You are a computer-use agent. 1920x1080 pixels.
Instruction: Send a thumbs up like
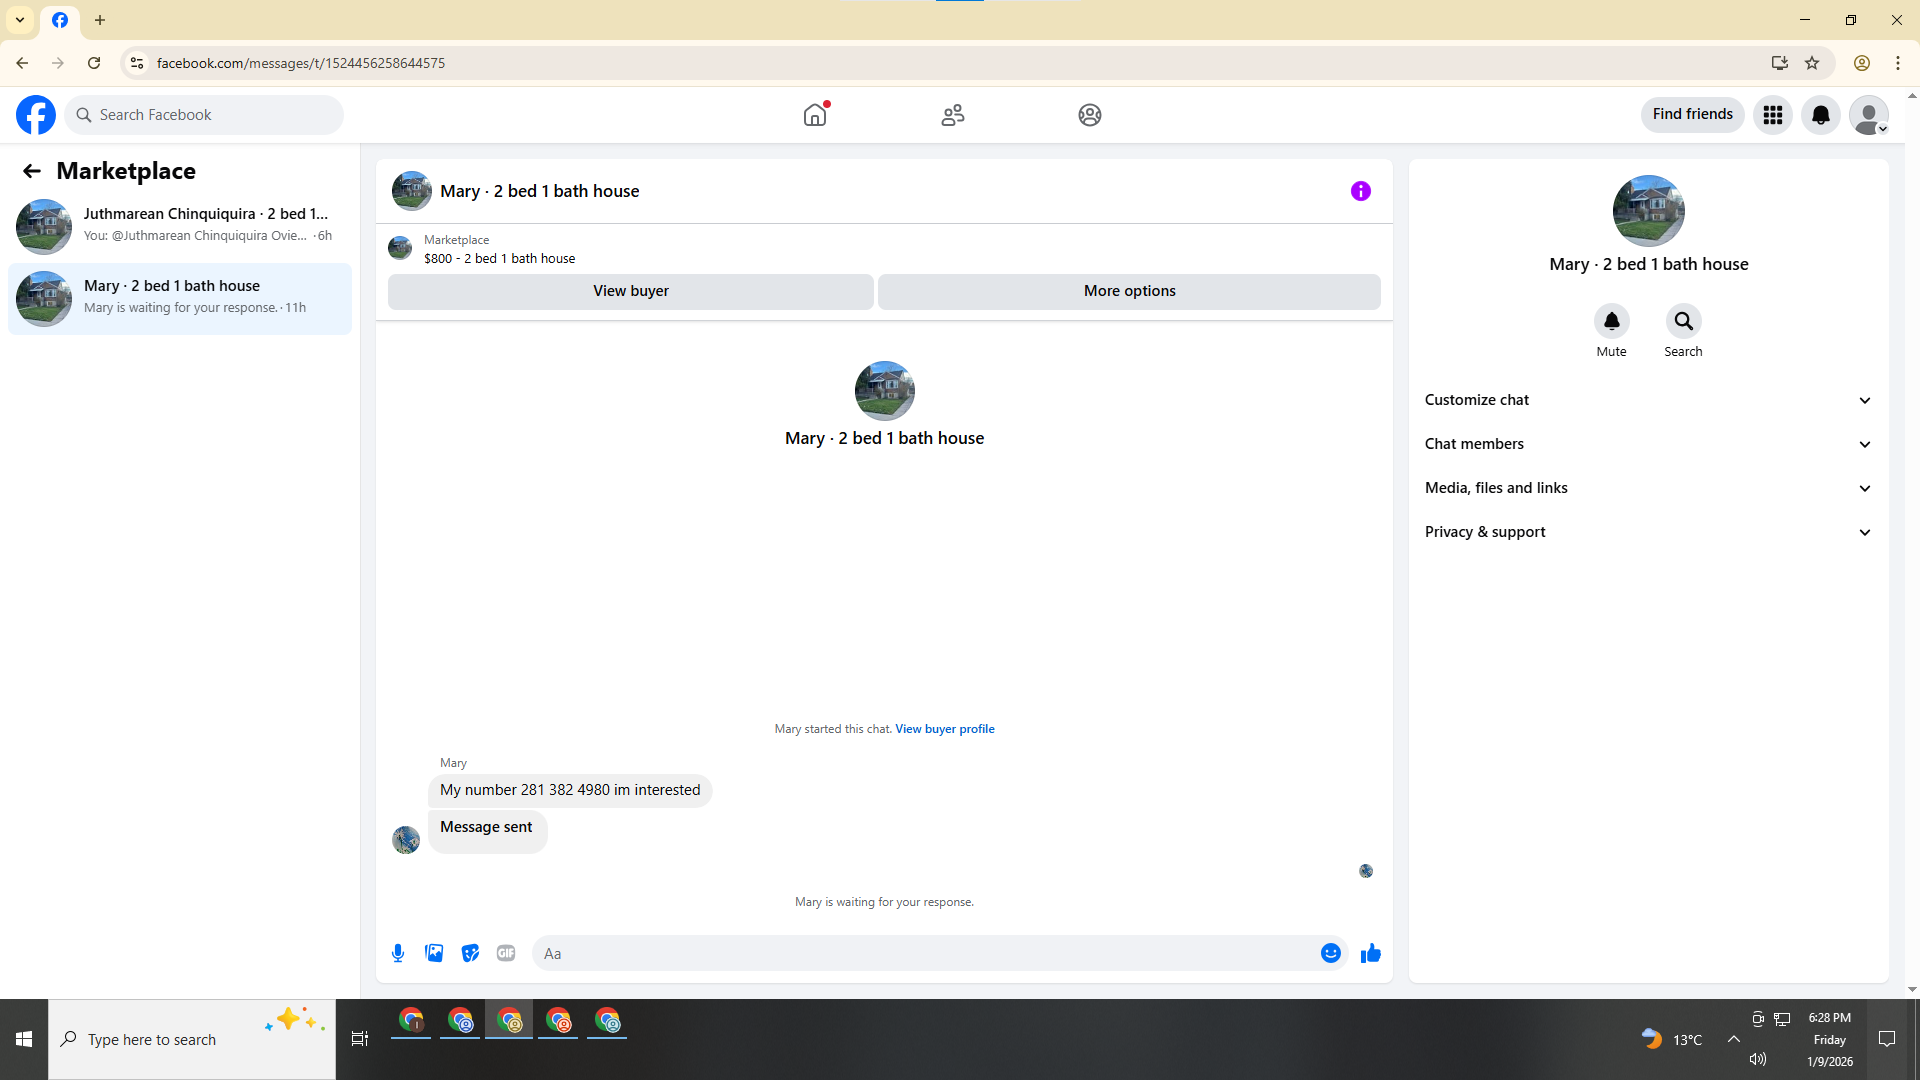coord(1370,953)
